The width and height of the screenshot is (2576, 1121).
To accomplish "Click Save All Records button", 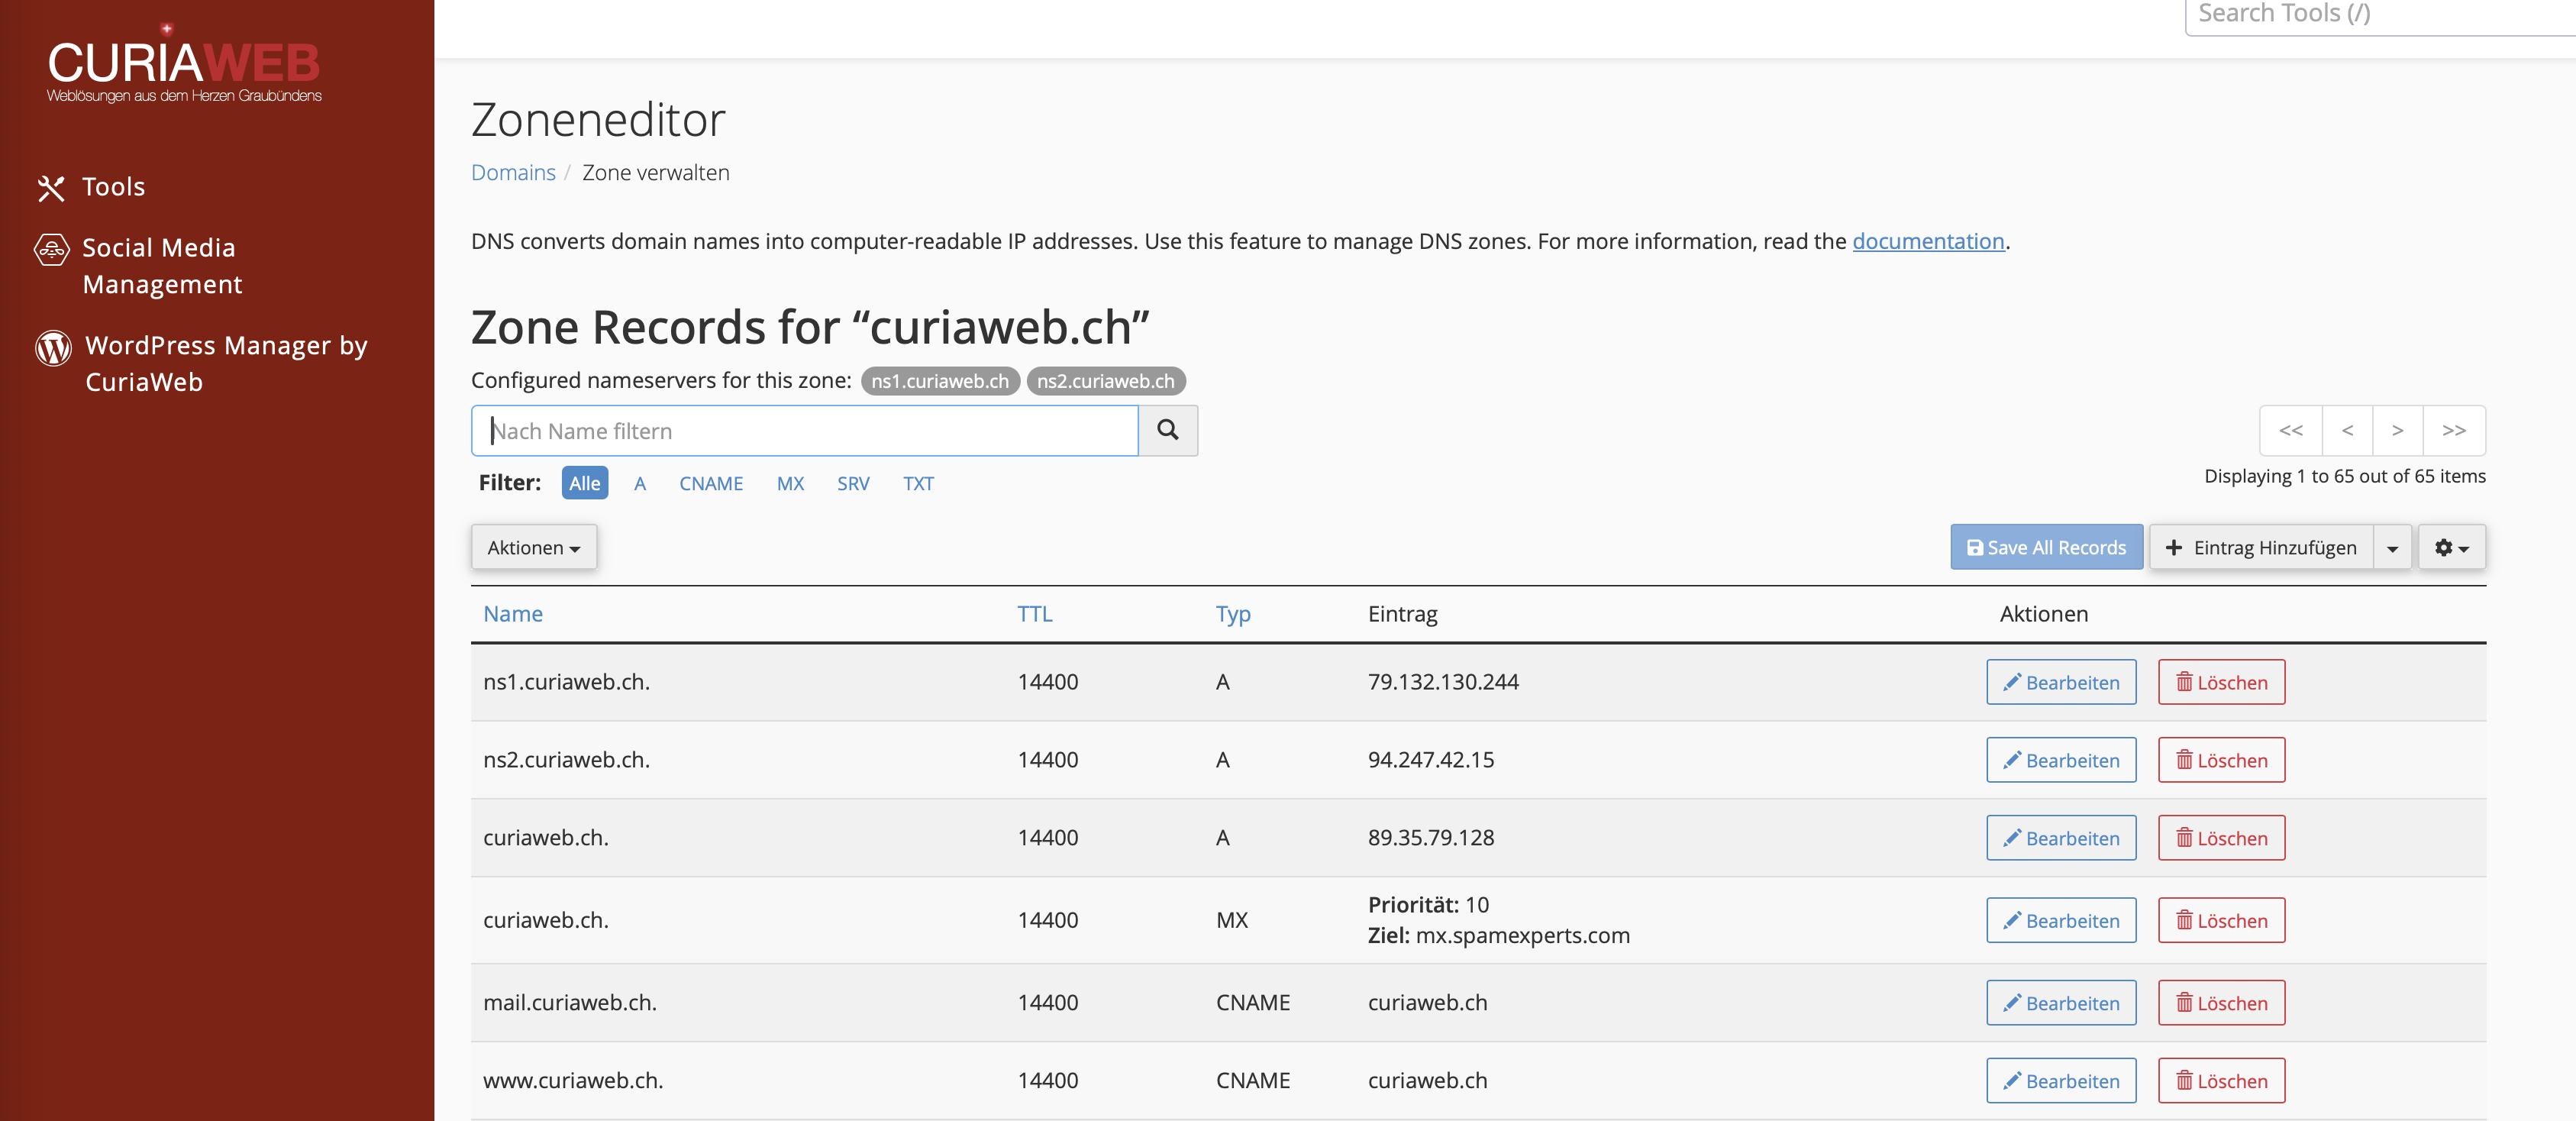I will pyautogui.click(x=2046, y=547).
